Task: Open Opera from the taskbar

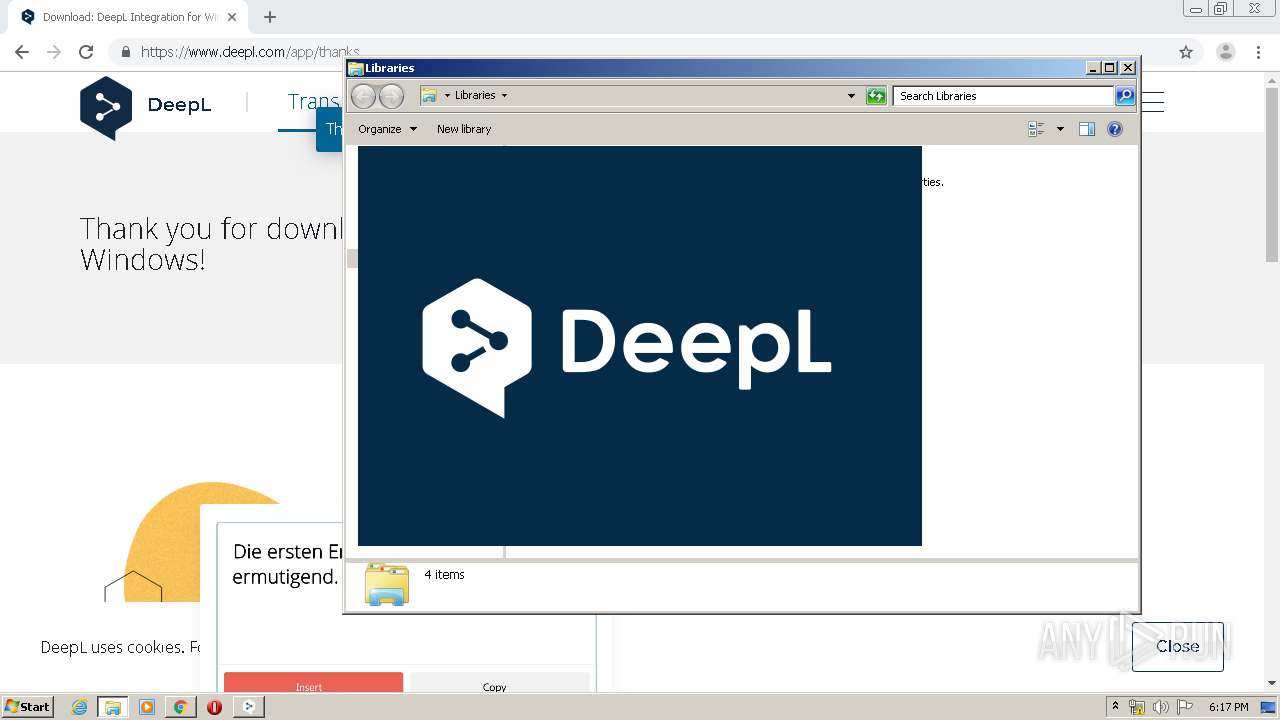Action: [214, 707]
